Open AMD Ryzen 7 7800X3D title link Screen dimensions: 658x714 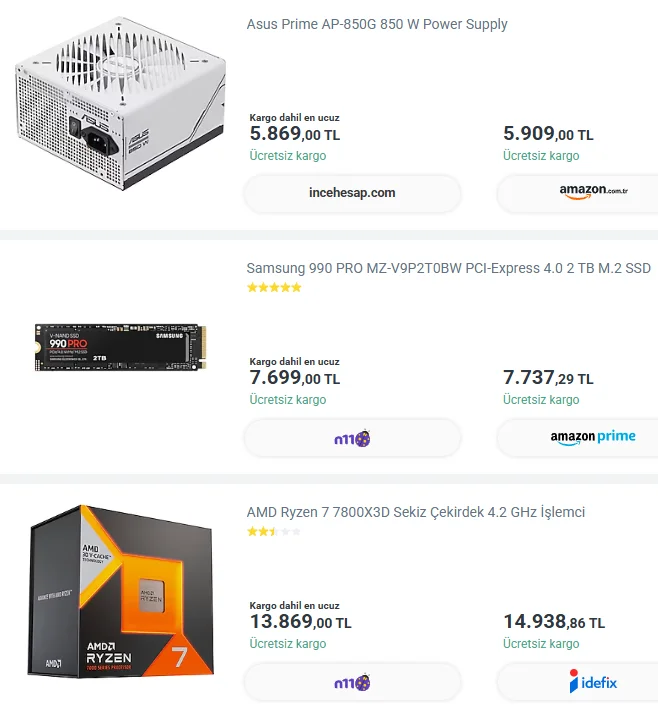415,512
